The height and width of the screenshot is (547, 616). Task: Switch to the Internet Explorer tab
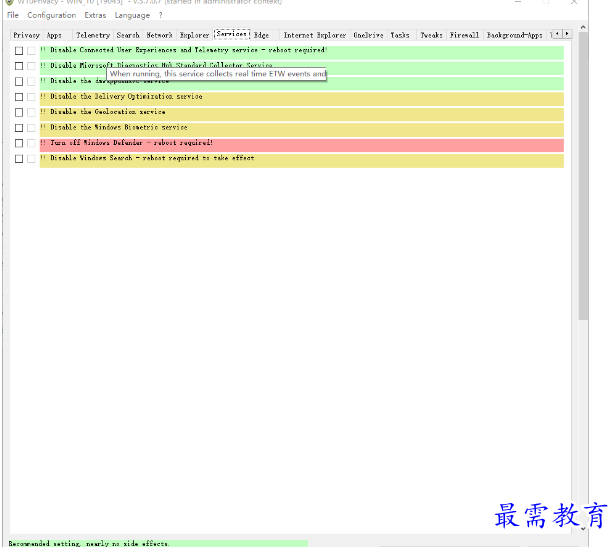[315, 35]
